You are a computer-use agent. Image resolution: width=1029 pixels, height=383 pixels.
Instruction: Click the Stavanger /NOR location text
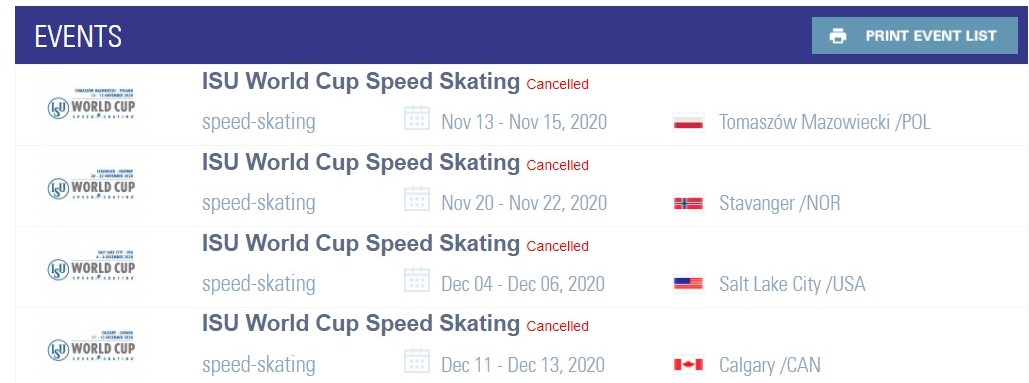point(780,203)
